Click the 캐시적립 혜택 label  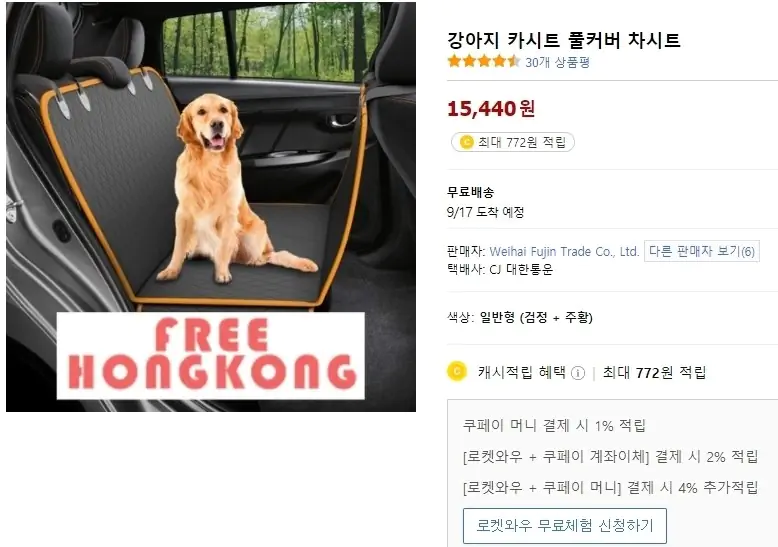pyautogui.click(x=521, y=372)
